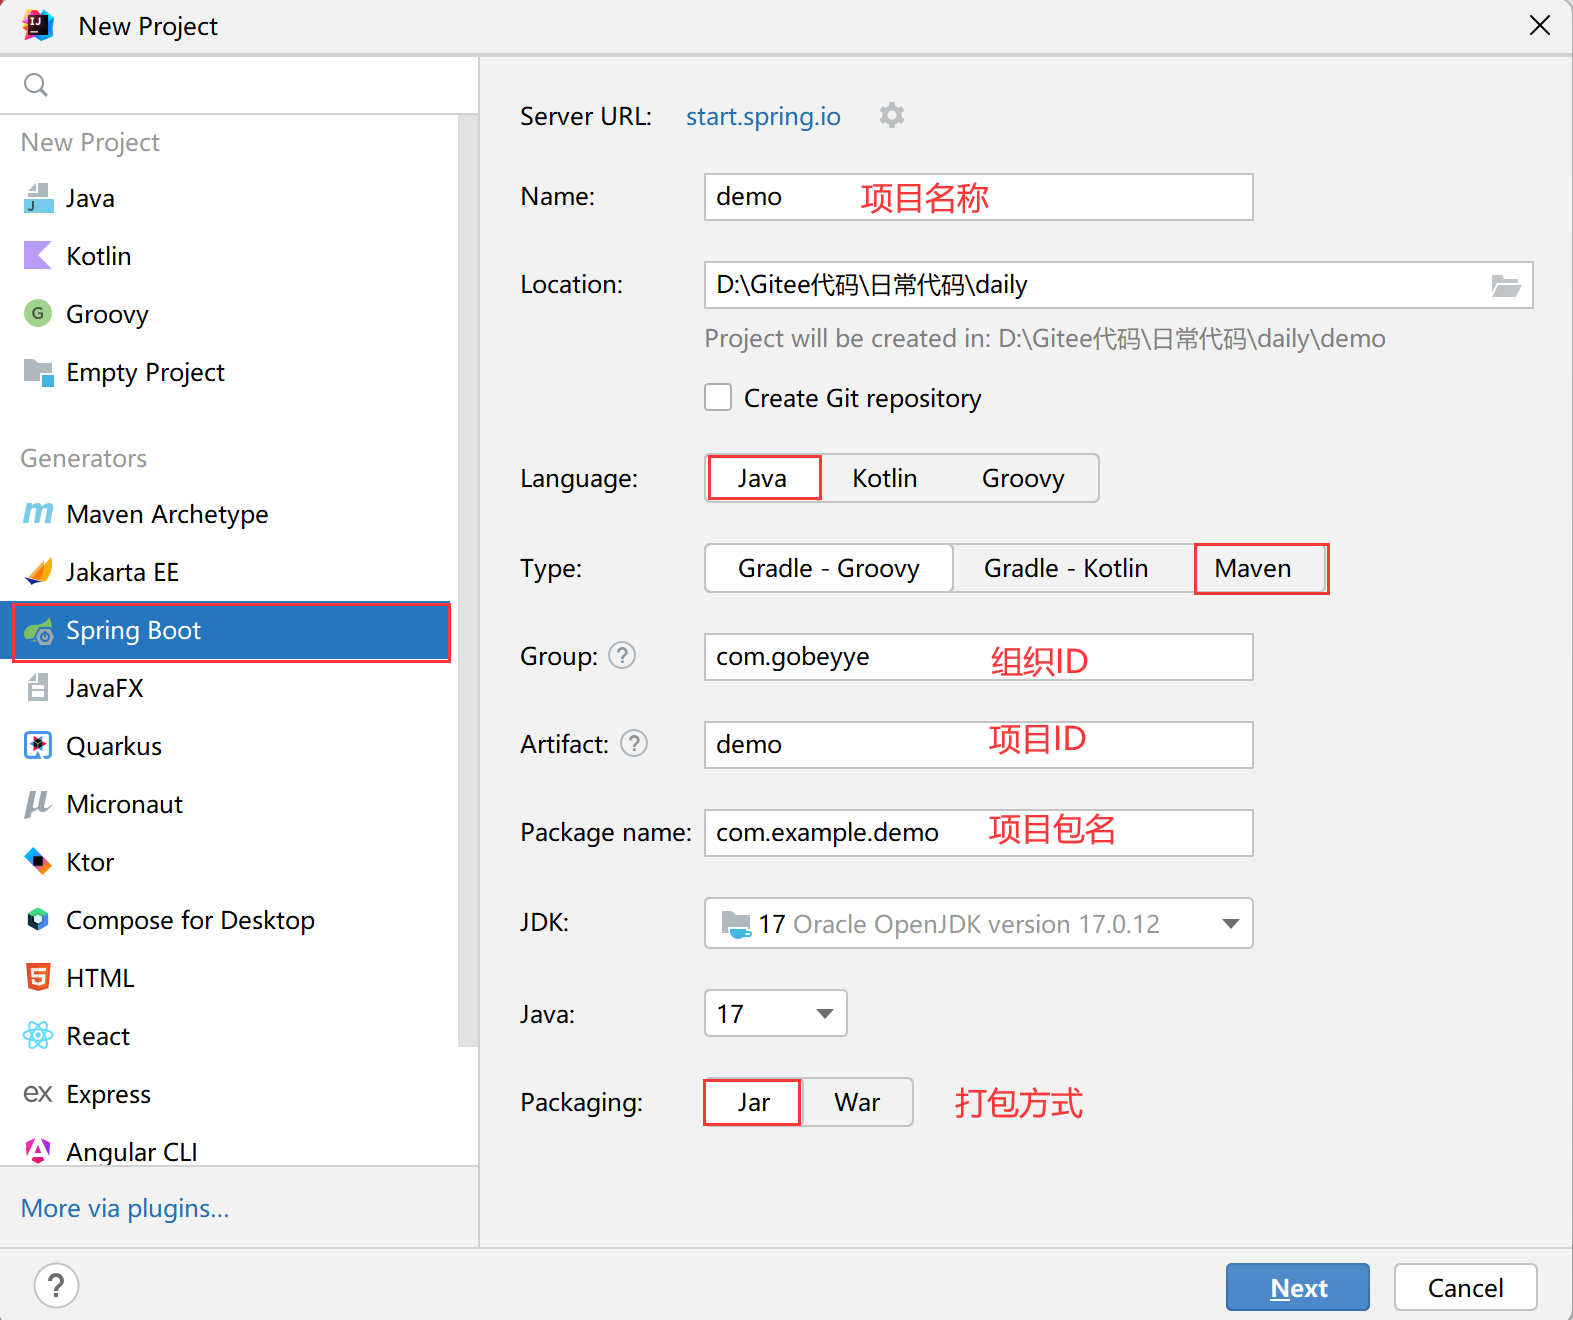This screenshot has height=1320, width=1573.
Task: Select Kotlin in New Project list
Action: tap(229, 256)
